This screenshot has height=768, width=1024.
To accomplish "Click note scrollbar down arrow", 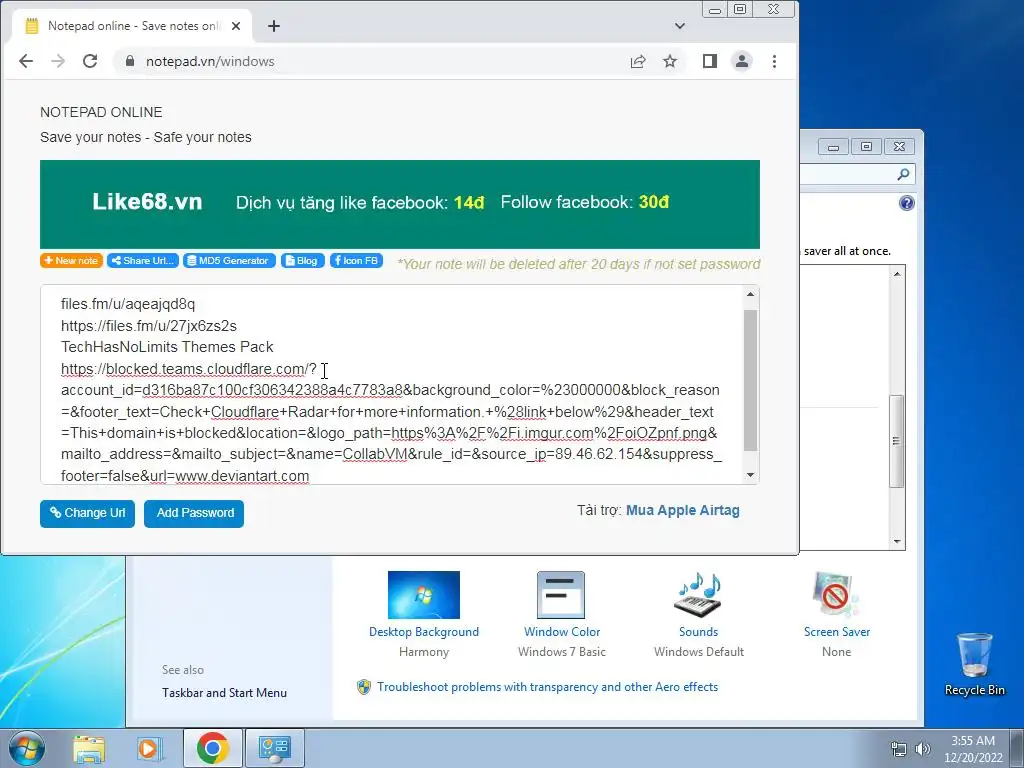I will click(x=750, y=475).
